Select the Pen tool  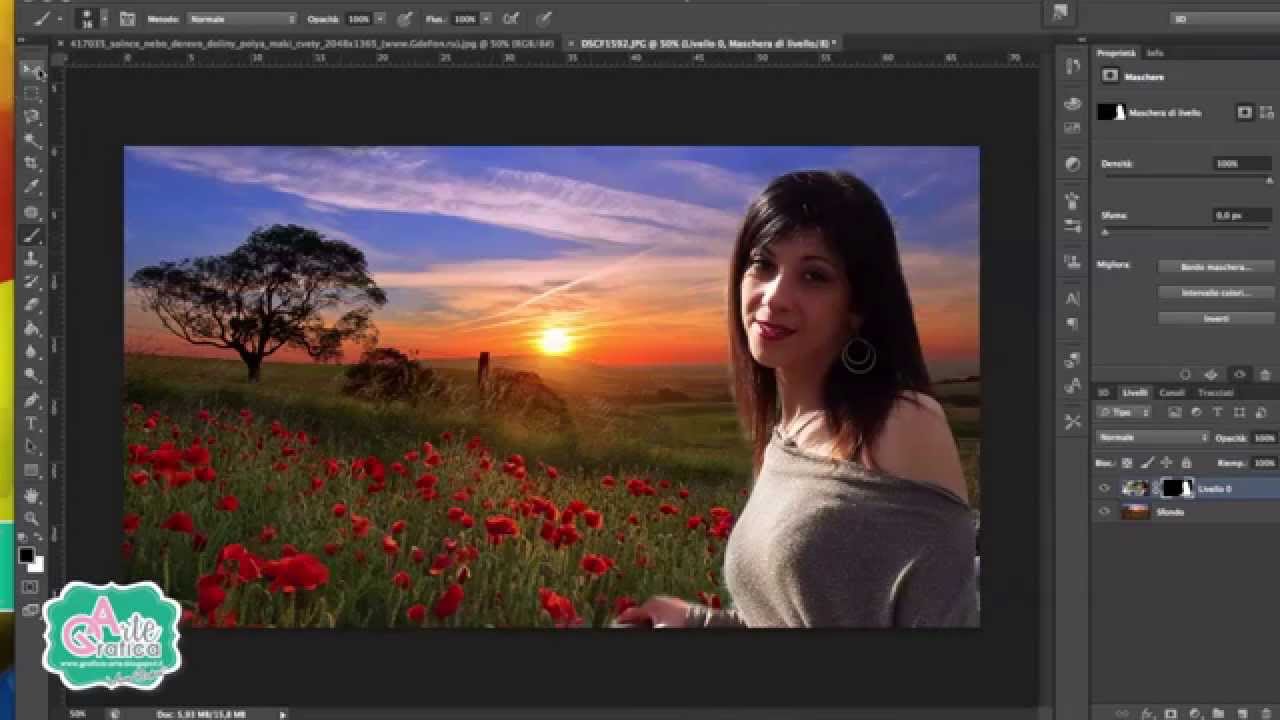tap(32, 400)
